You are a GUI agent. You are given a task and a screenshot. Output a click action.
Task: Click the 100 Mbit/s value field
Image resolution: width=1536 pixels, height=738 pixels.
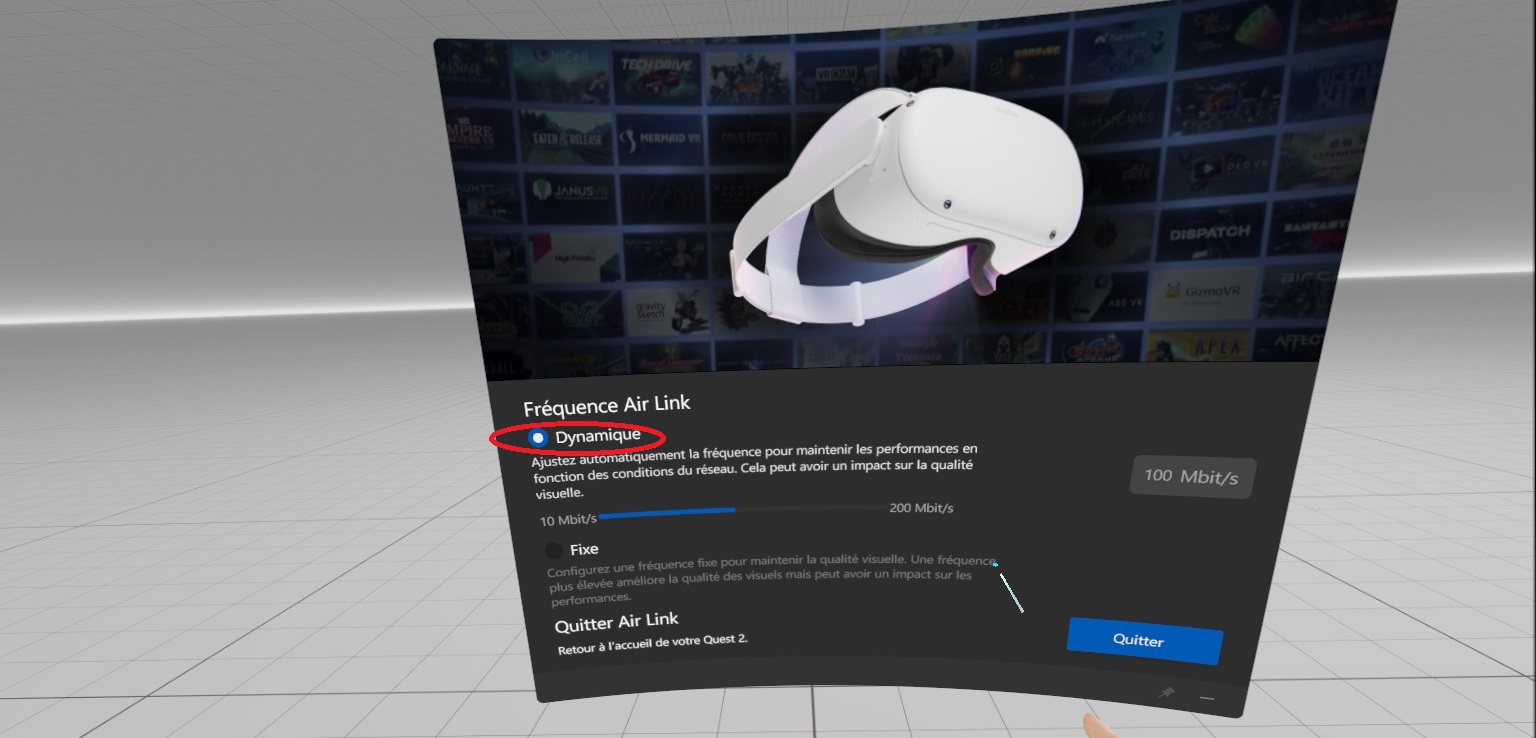[x=1192, y=477]
